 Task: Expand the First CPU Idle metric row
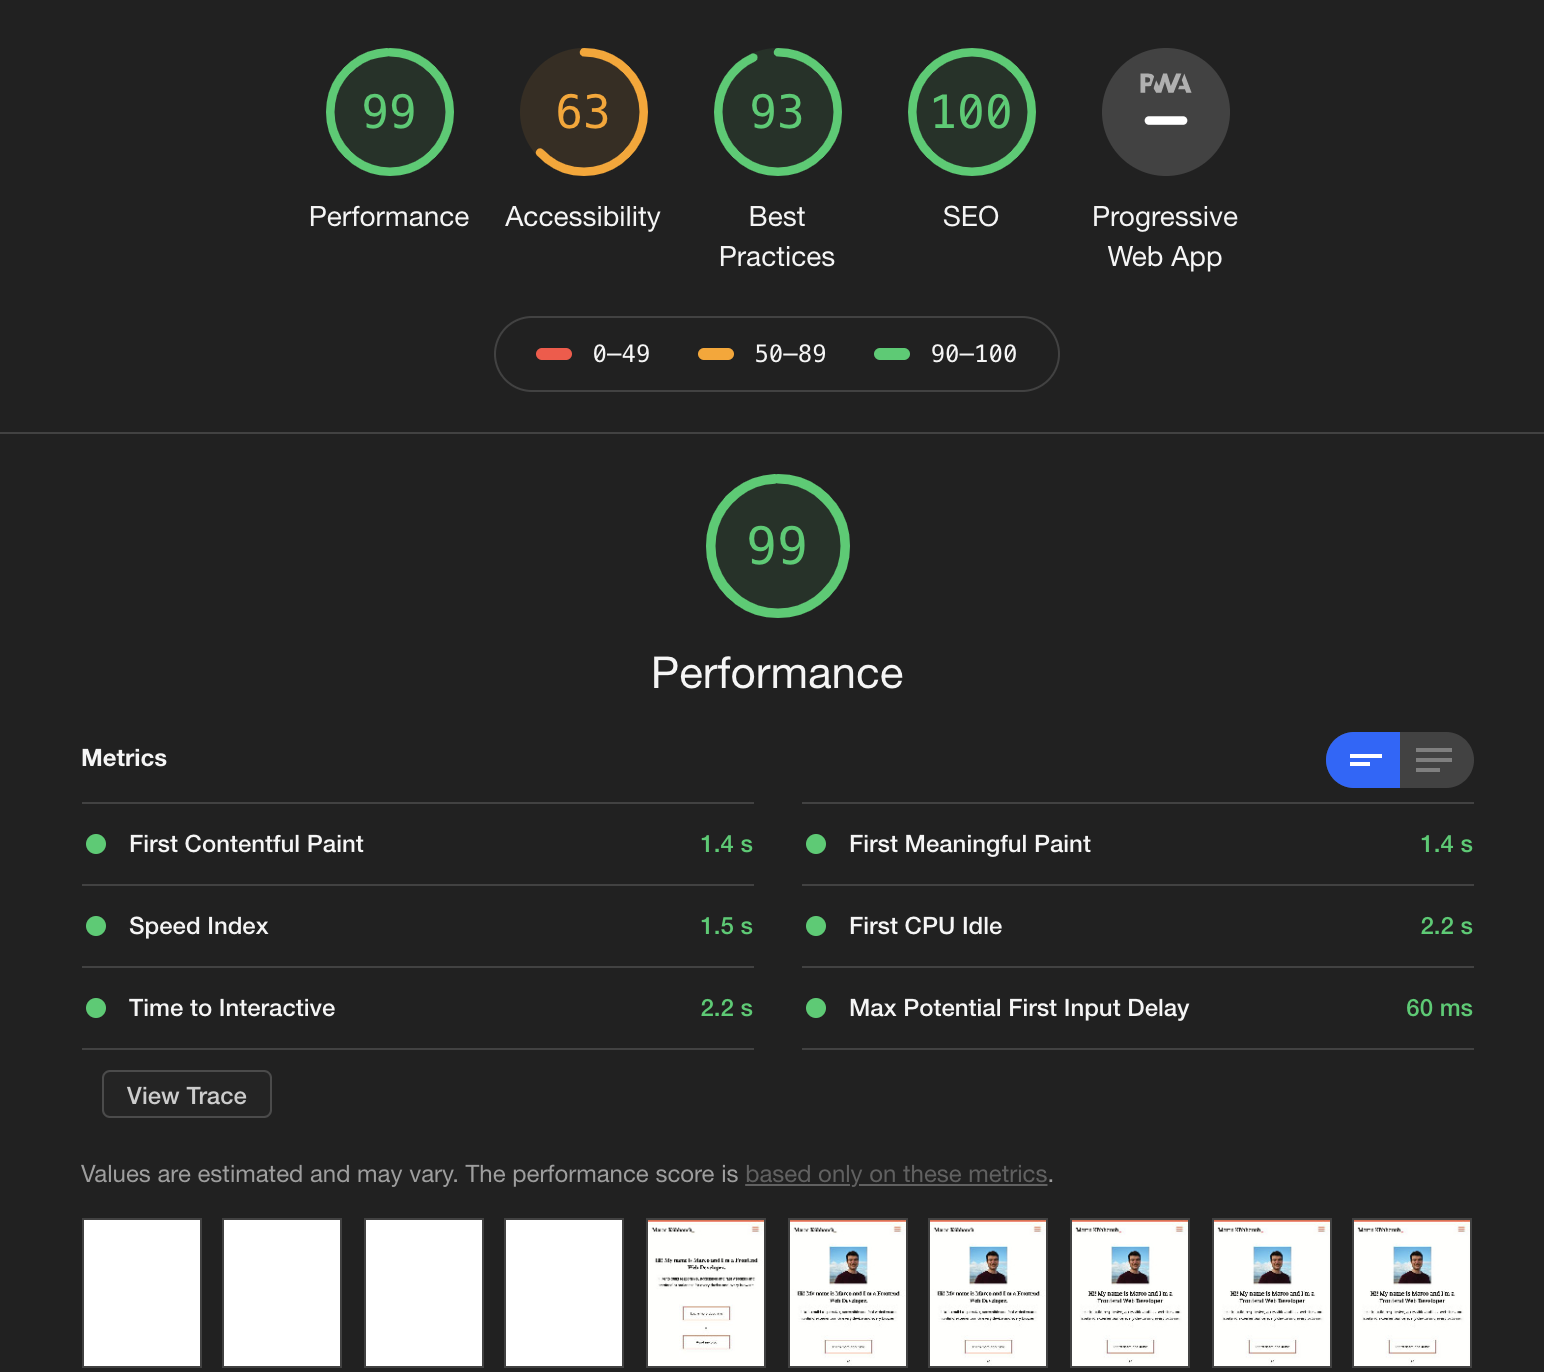(1137, 926)
